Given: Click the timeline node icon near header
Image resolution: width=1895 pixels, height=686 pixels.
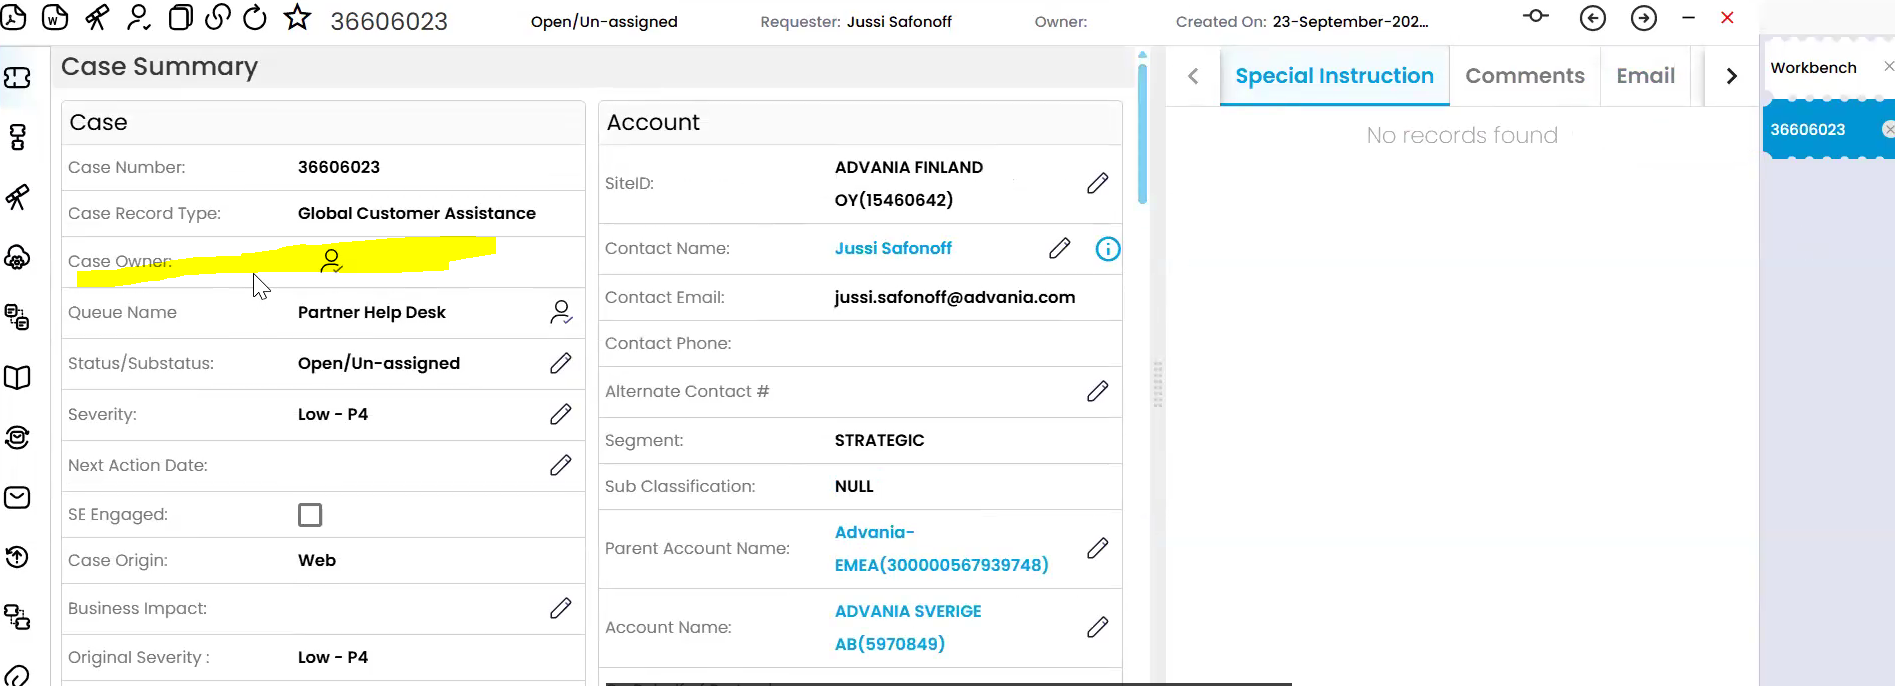Looking at the screenshot, I should pos(1536,16).
